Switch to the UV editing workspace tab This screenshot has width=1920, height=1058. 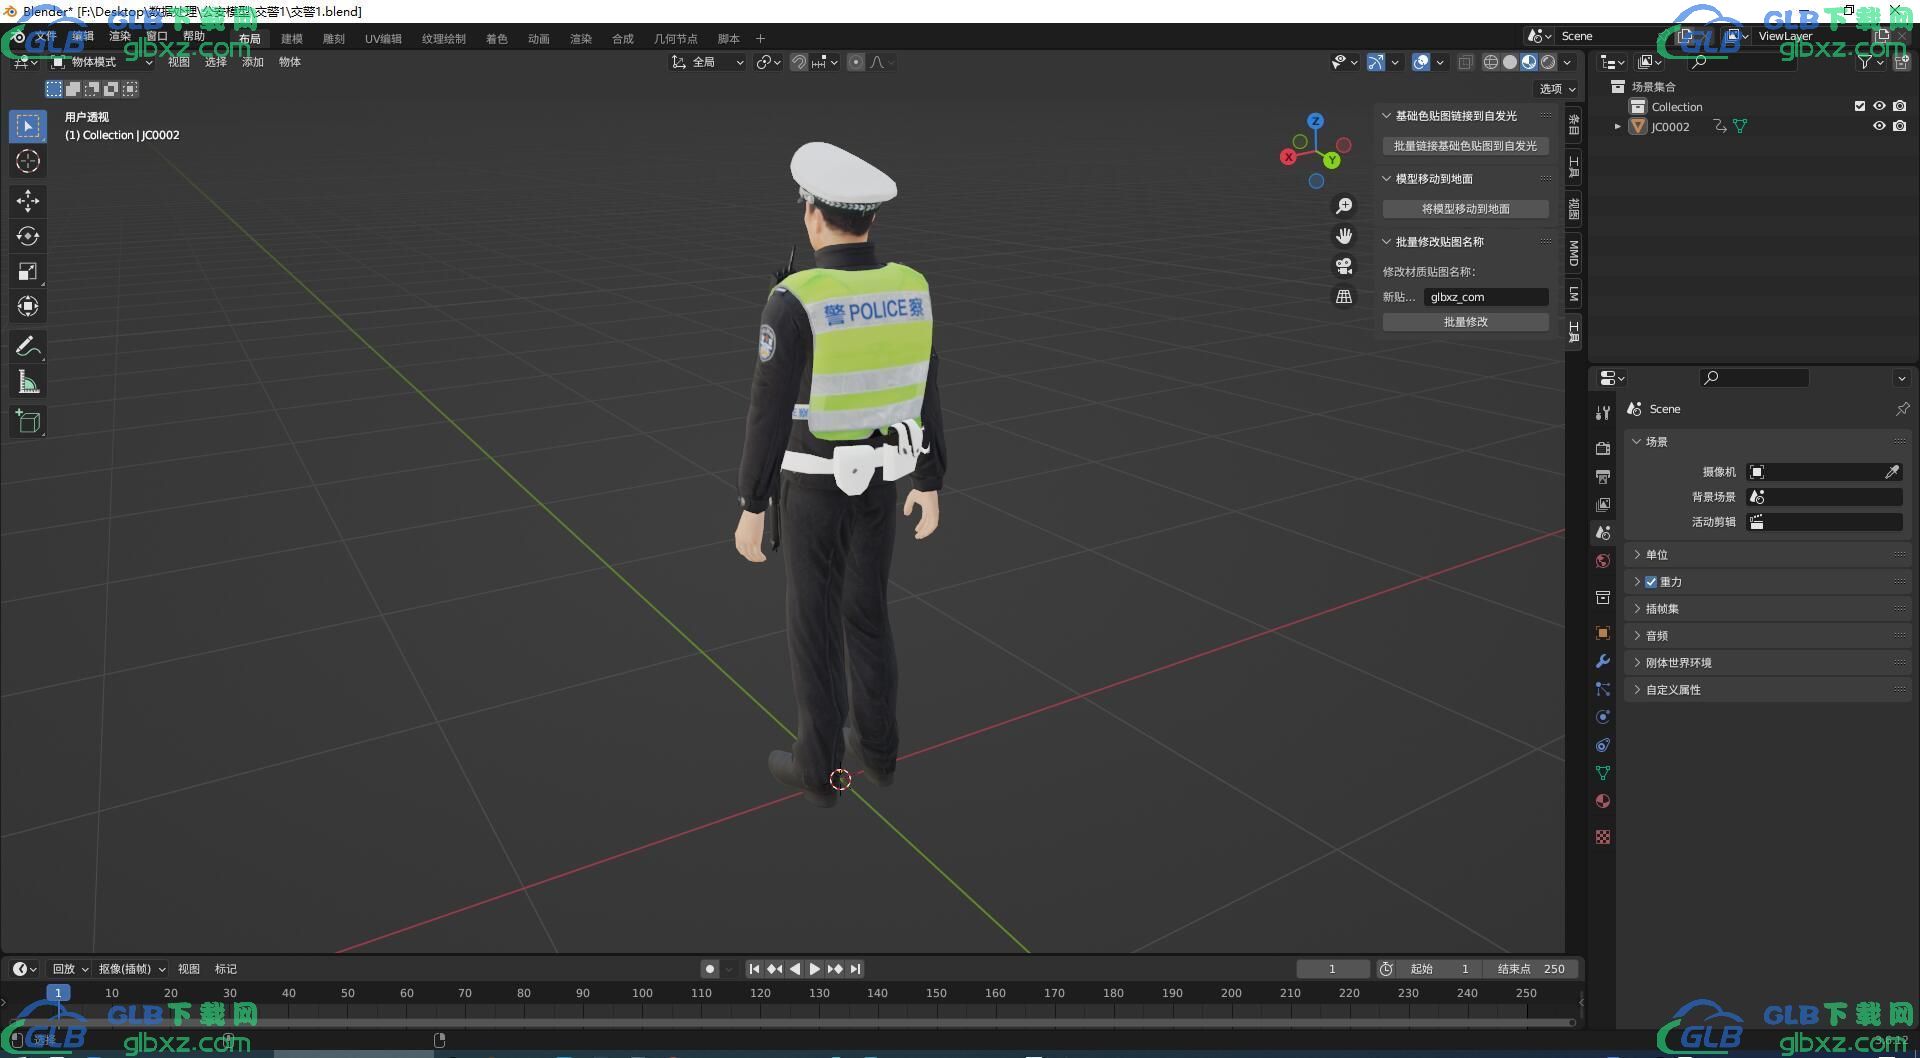[x=383, y=39]
